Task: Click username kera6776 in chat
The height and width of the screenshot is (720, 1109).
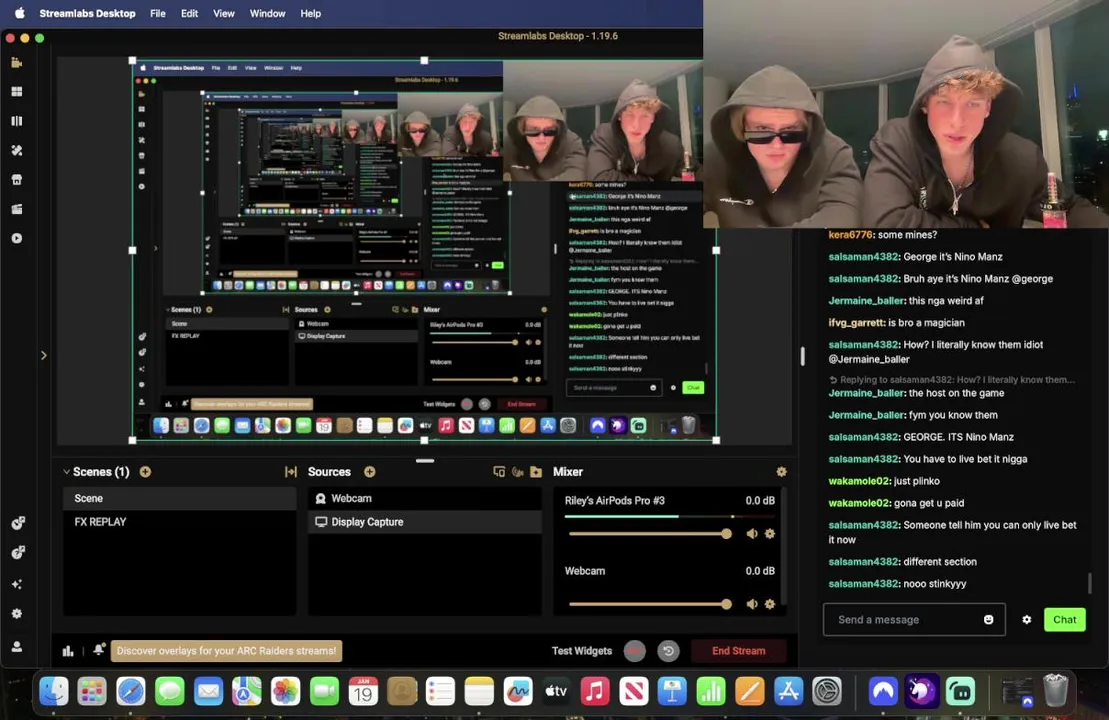Action: tap(850, 235)
